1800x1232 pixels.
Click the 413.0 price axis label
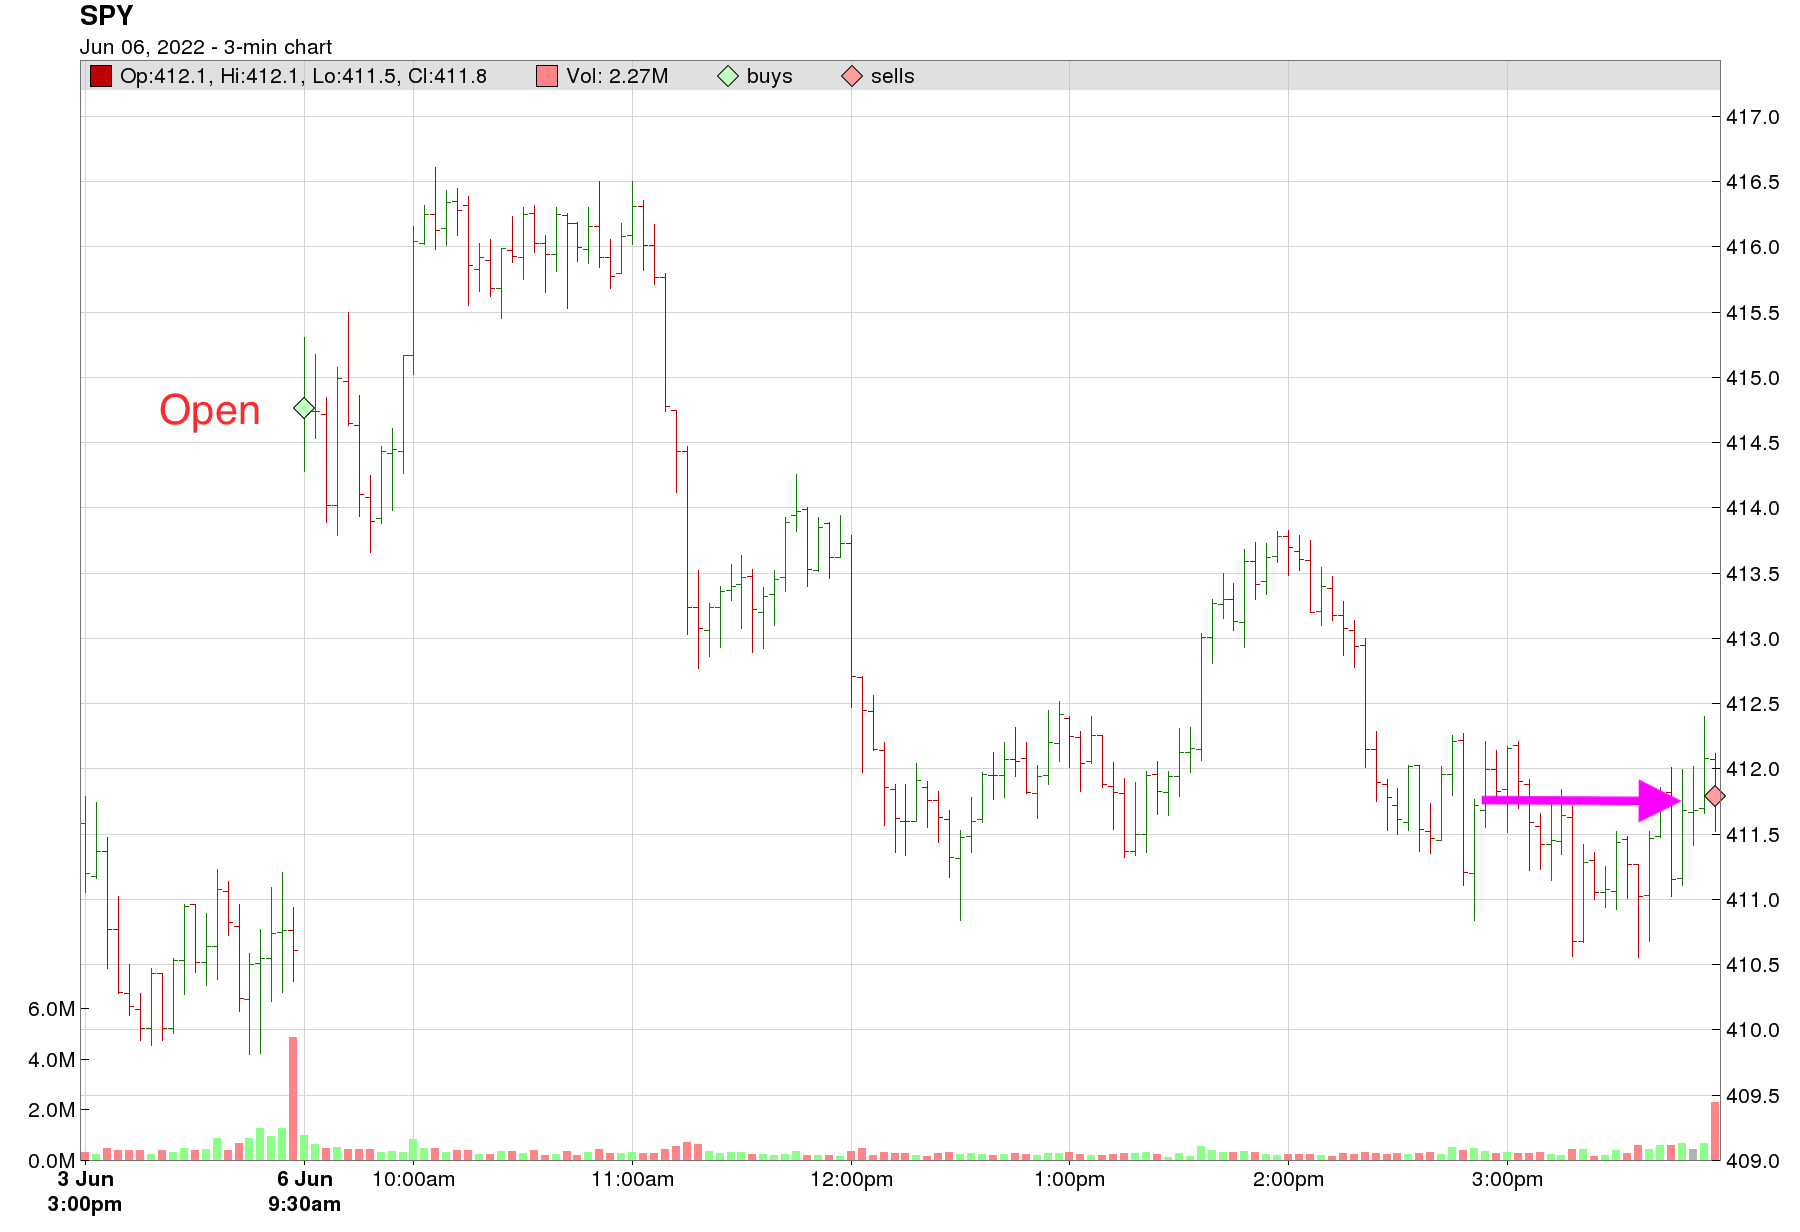pyautogui.click(x=1753, y=639)
